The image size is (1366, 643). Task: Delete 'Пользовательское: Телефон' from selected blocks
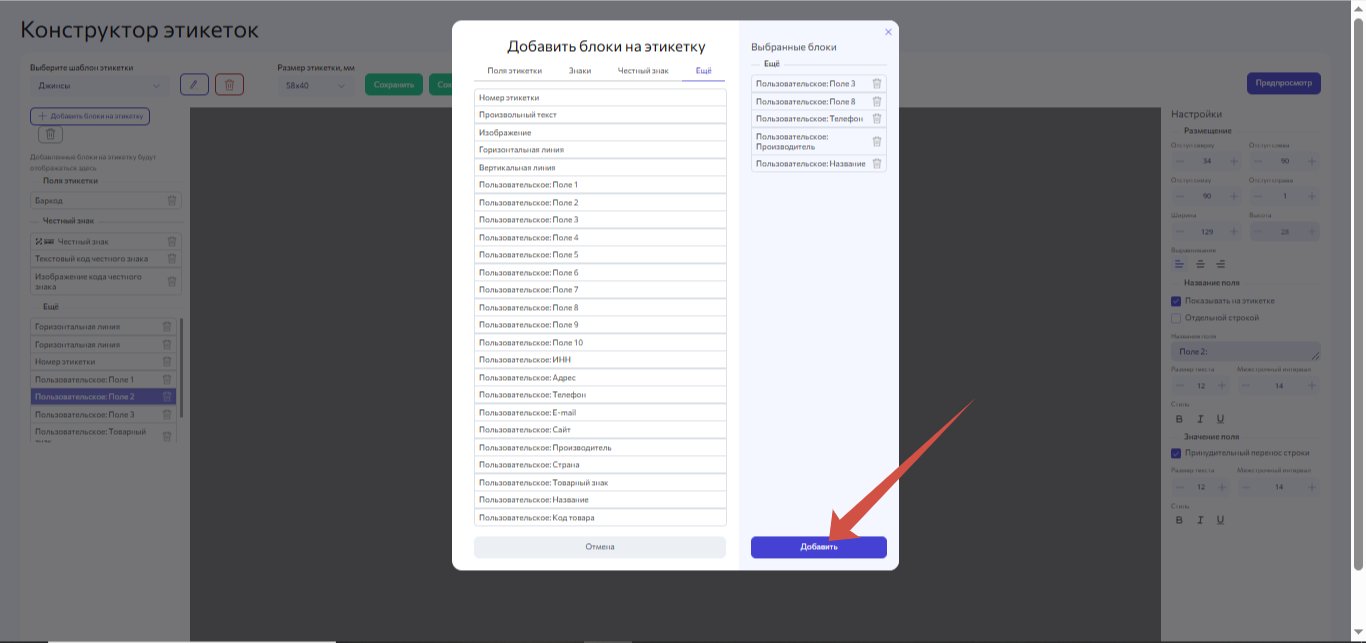click(x=877, y=119)
